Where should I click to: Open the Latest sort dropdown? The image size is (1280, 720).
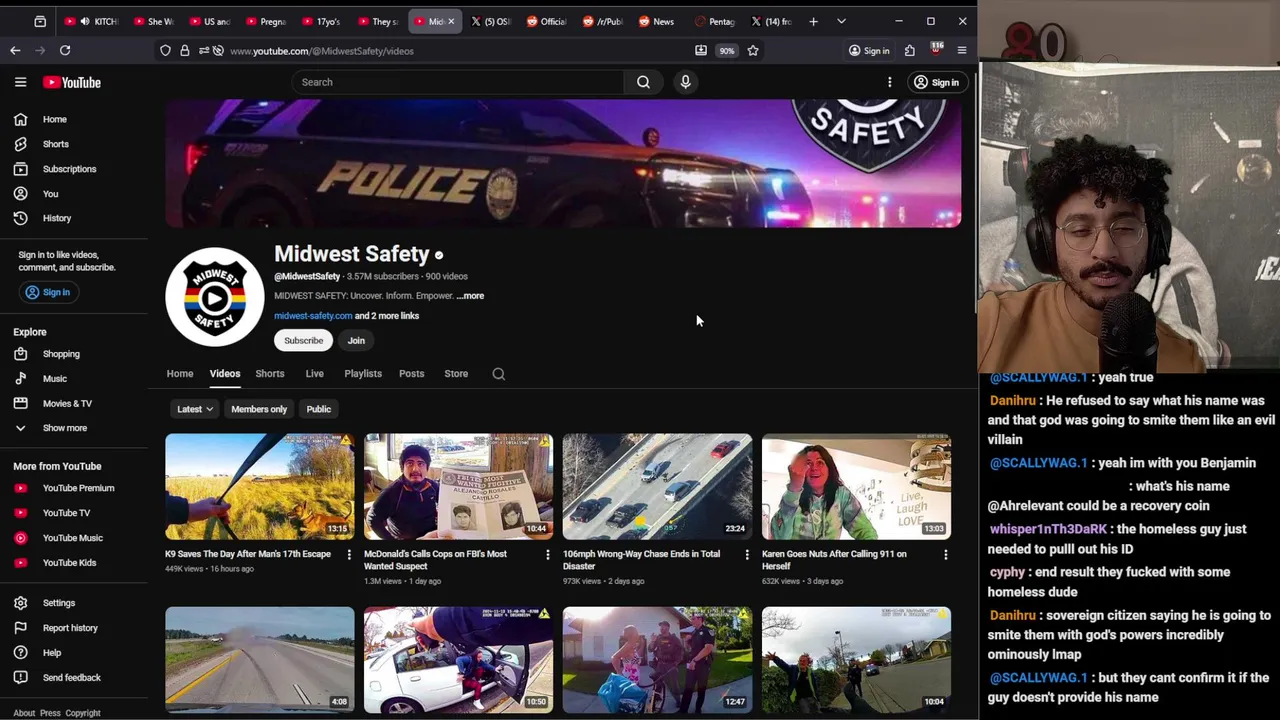[x=194, y=409]
